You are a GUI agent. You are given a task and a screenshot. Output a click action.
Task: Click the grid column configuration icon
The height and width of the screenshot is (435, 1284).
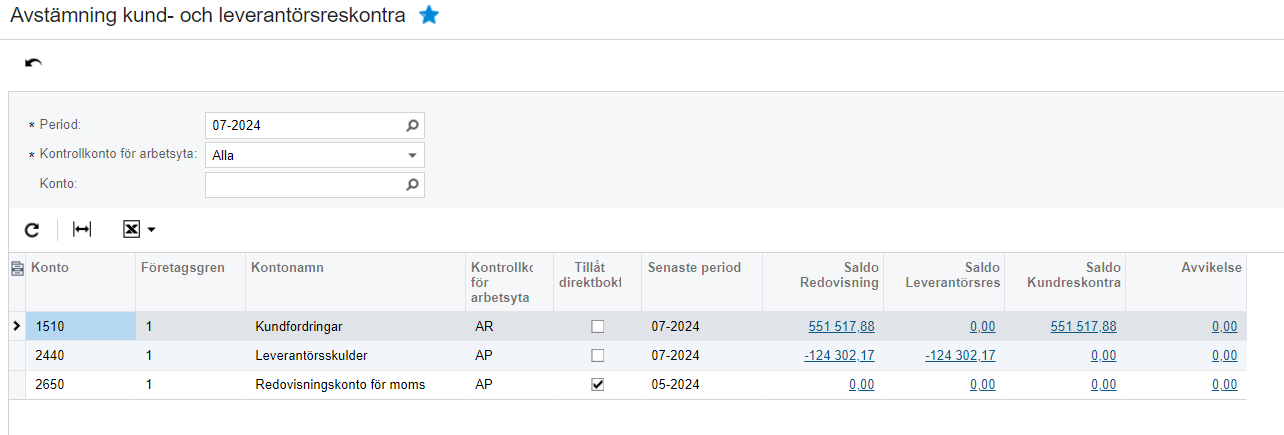(x=17, y=268)
